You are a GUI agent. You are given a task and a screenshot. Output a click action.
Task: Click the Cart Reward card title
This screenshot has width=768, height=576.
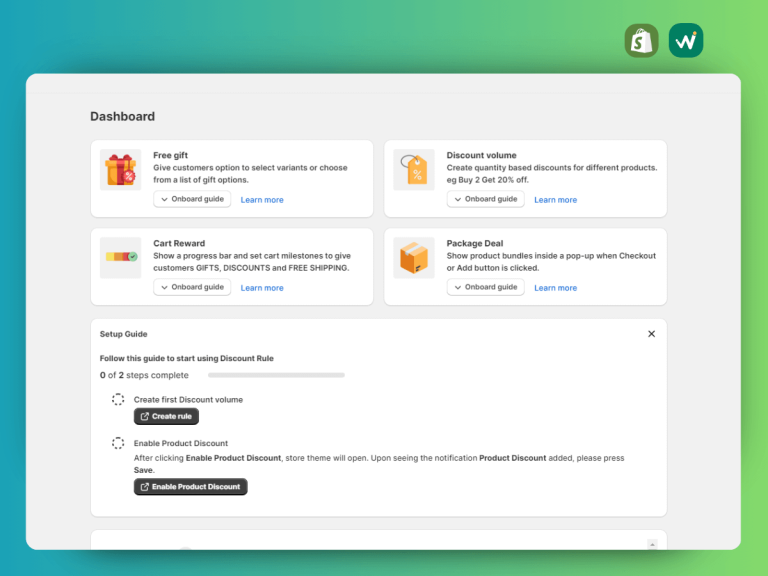coord(179,243)
